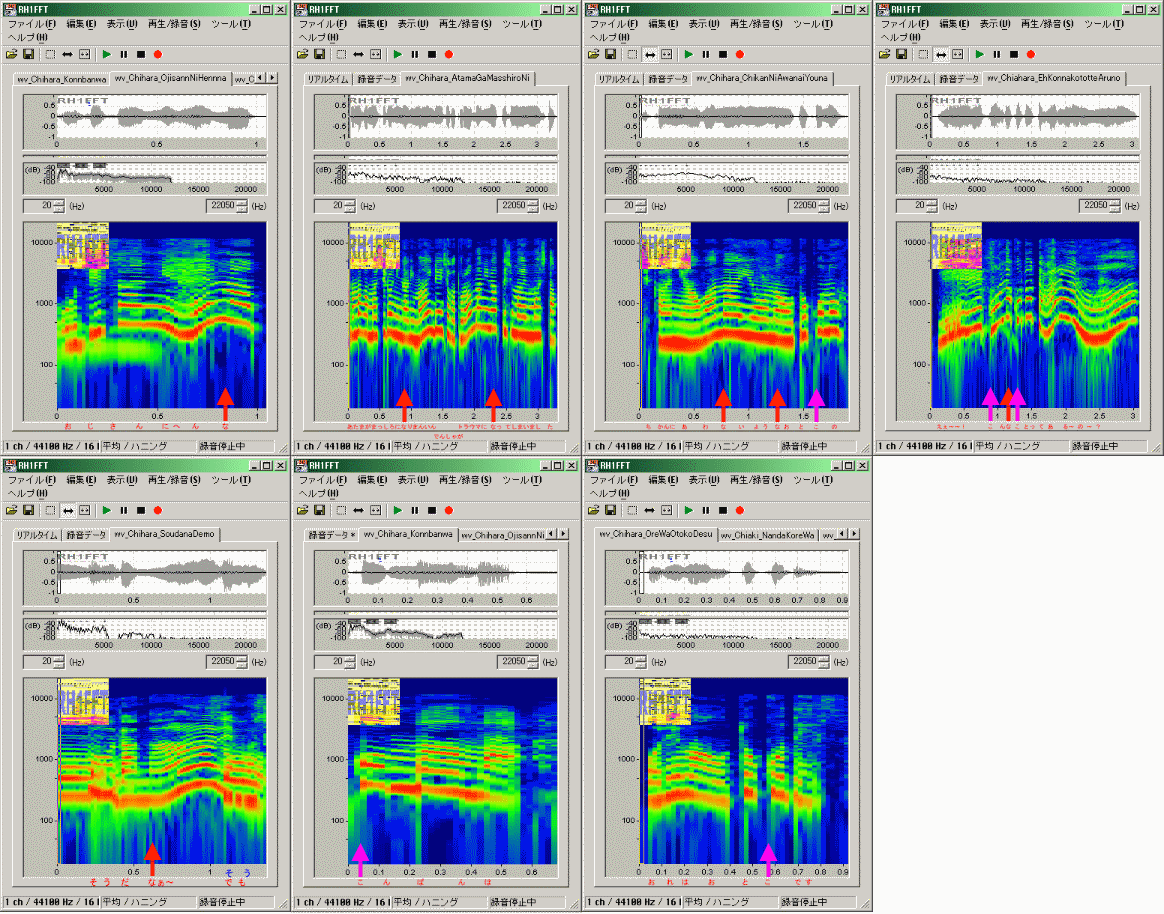Toggle the fit-width button in EhKonnakototteAruno window
Viewport: 1164px width, 914px height.
[958, 54]
